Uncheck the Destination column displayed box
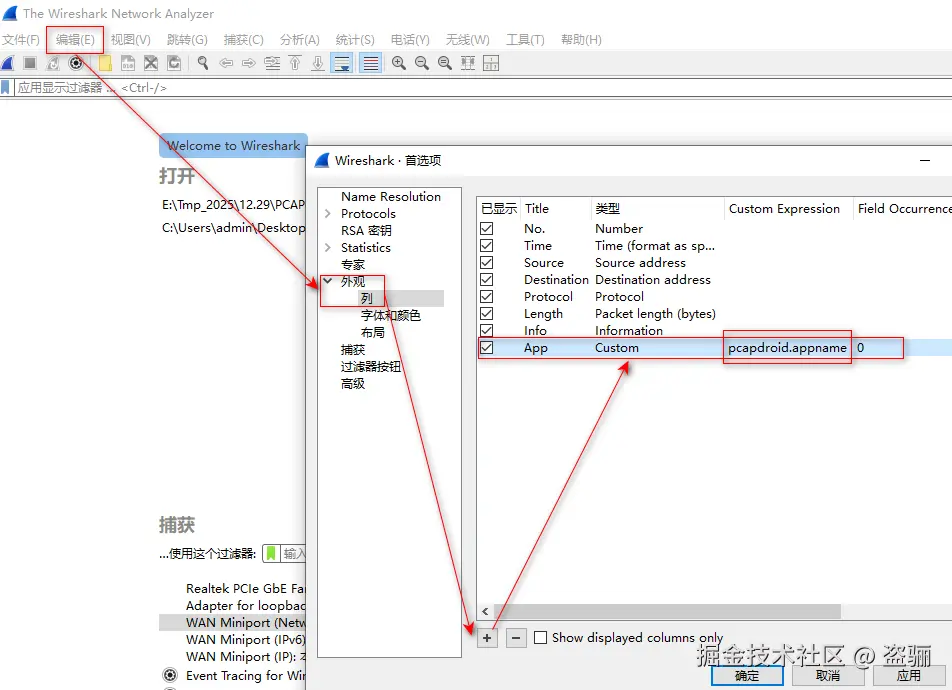 pyautogui.click(x=486, y=279)
